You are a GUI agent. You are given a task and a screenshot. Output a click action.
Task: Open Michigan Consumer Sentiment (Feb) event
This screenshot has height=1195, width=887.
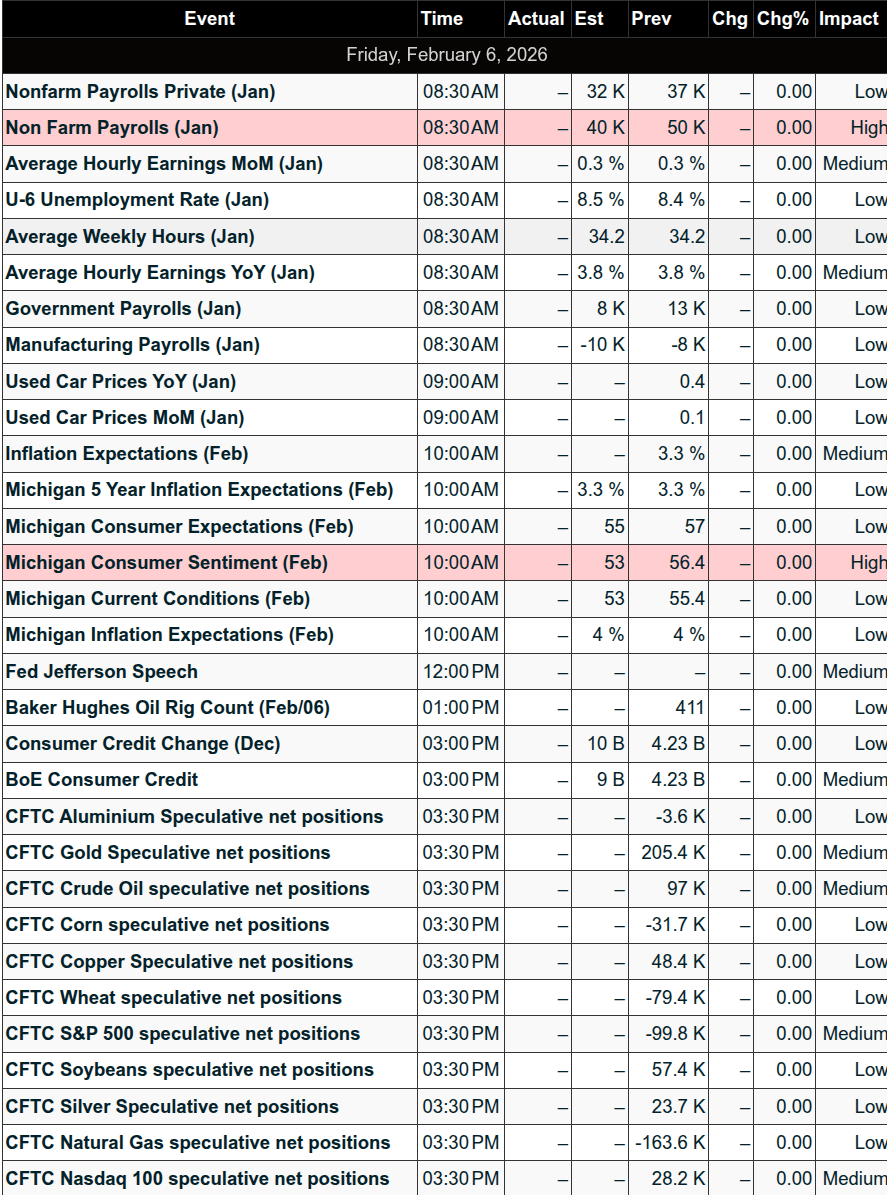(x=166, y=563)
